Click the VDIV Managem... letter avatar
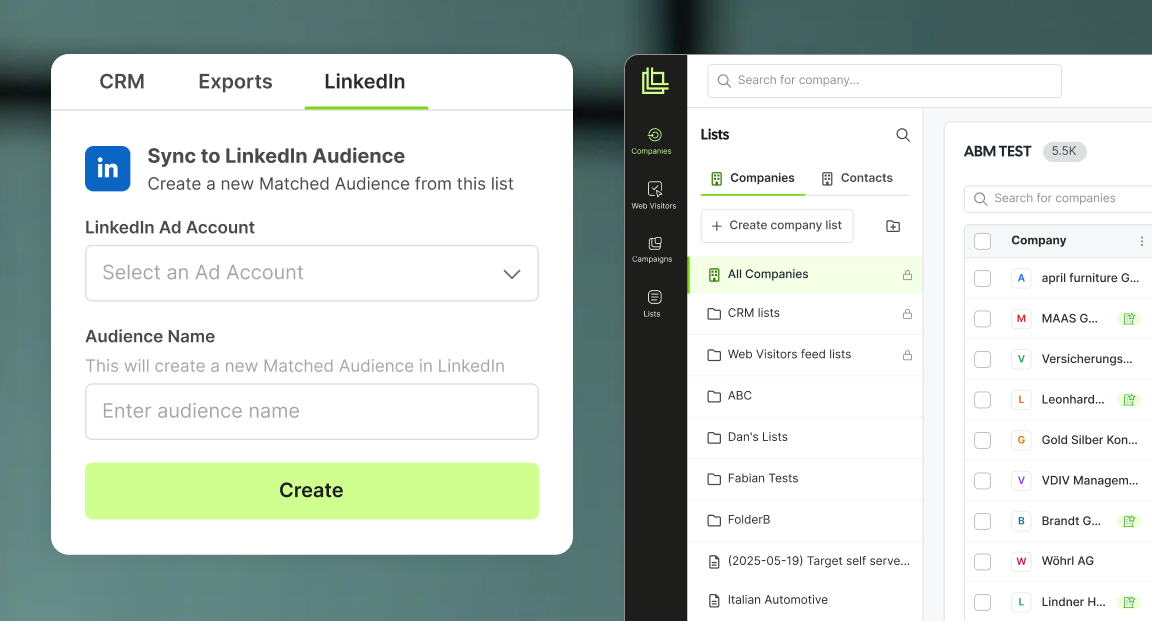 point(1020,481)
